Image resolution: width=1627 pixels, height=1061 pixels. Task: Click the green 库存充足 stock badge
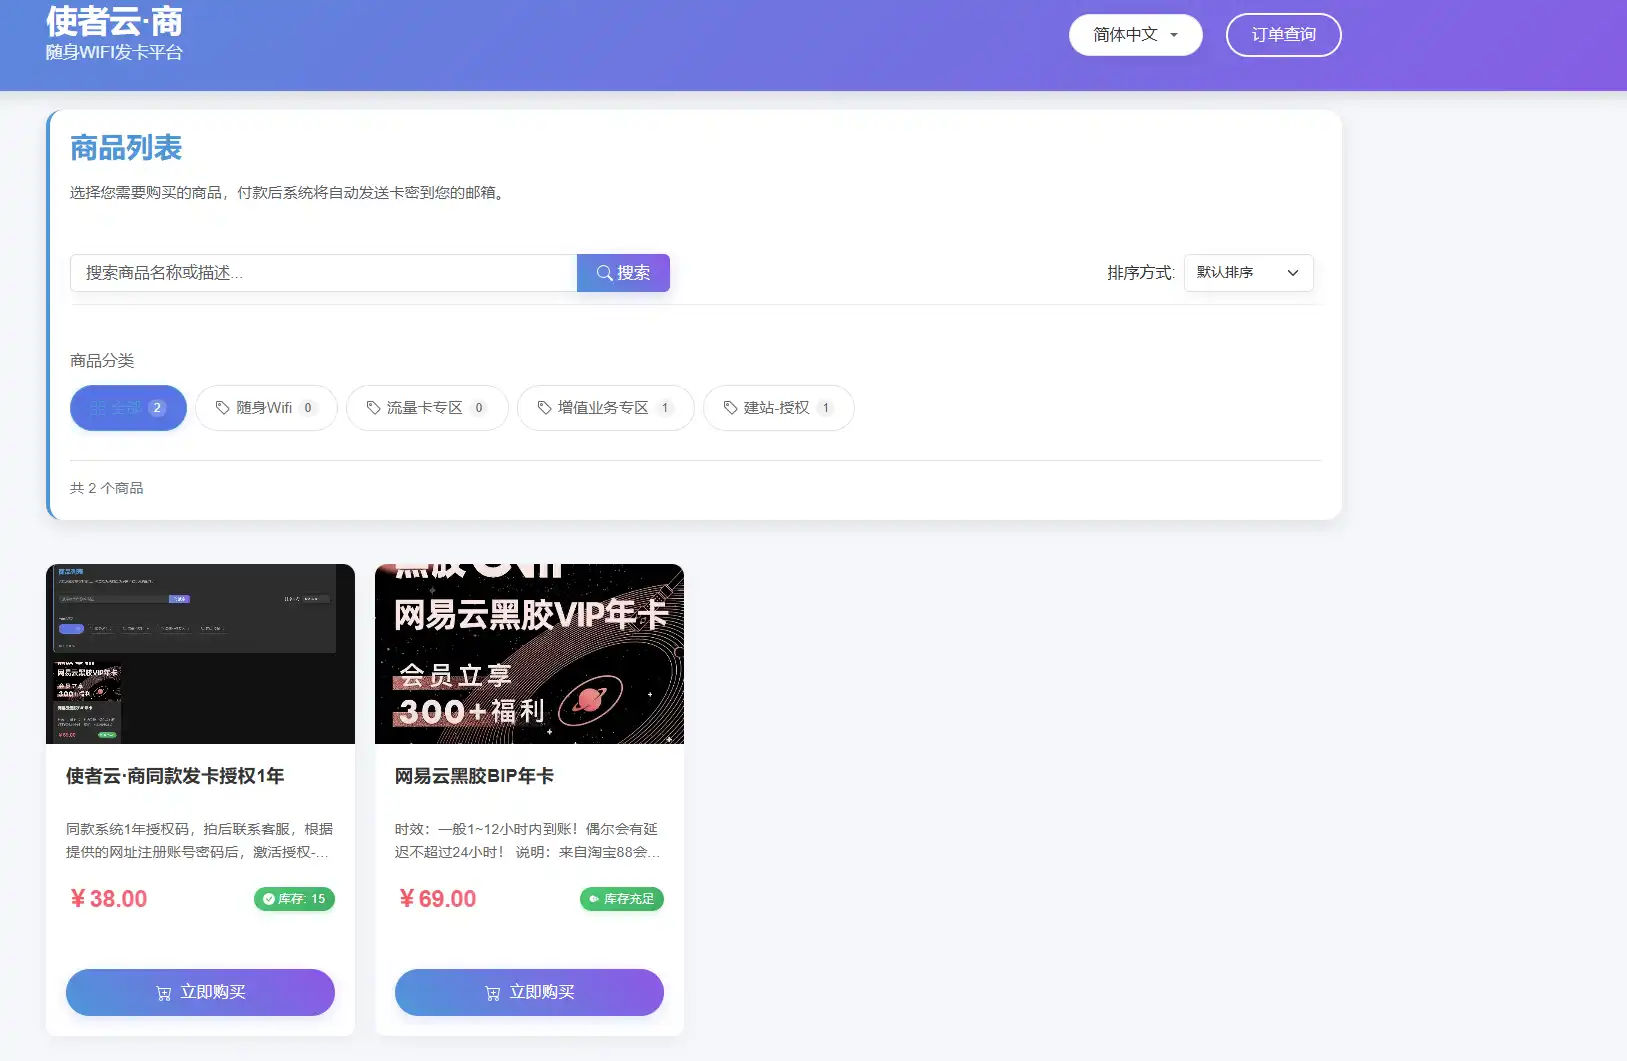click(621, 899)
